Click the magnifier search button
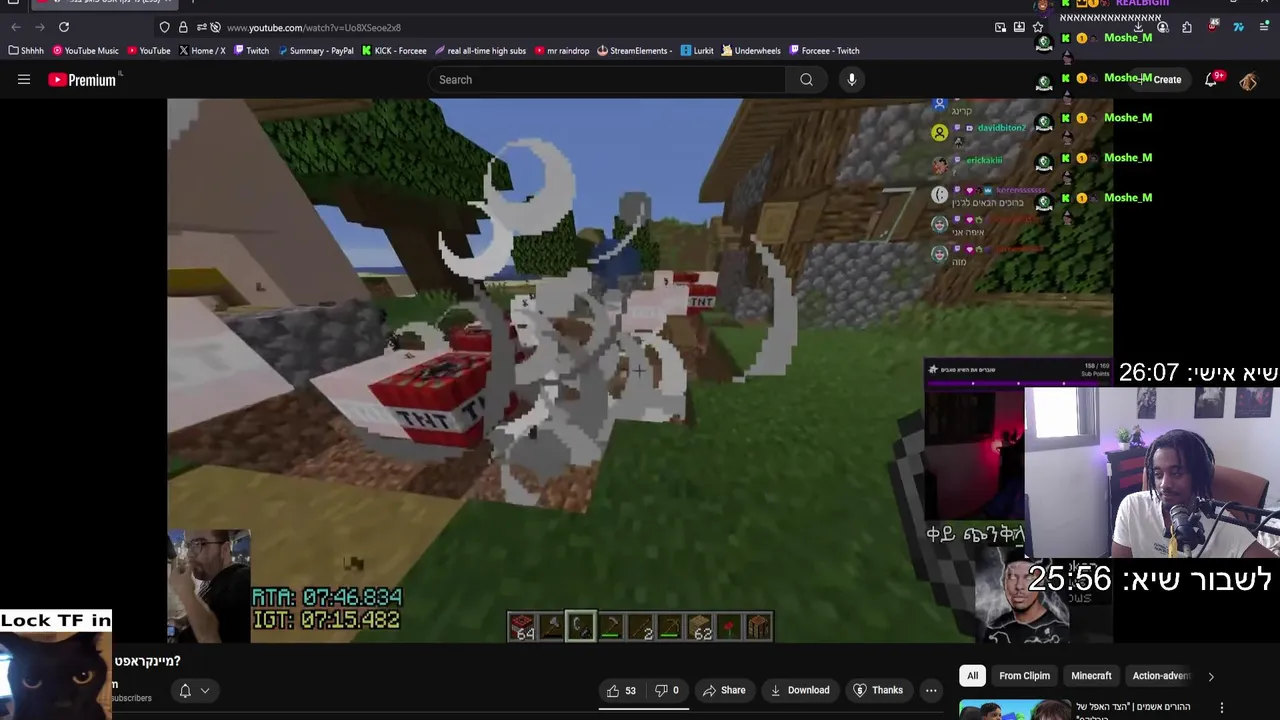The height and width of the screenshot is (720, 1280). (x=807, y=80)
